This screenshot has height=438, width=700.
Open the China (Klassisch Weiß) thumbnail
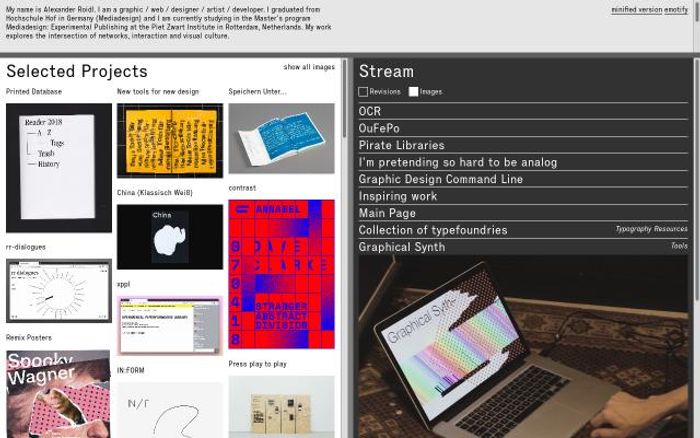coord(169,236)
